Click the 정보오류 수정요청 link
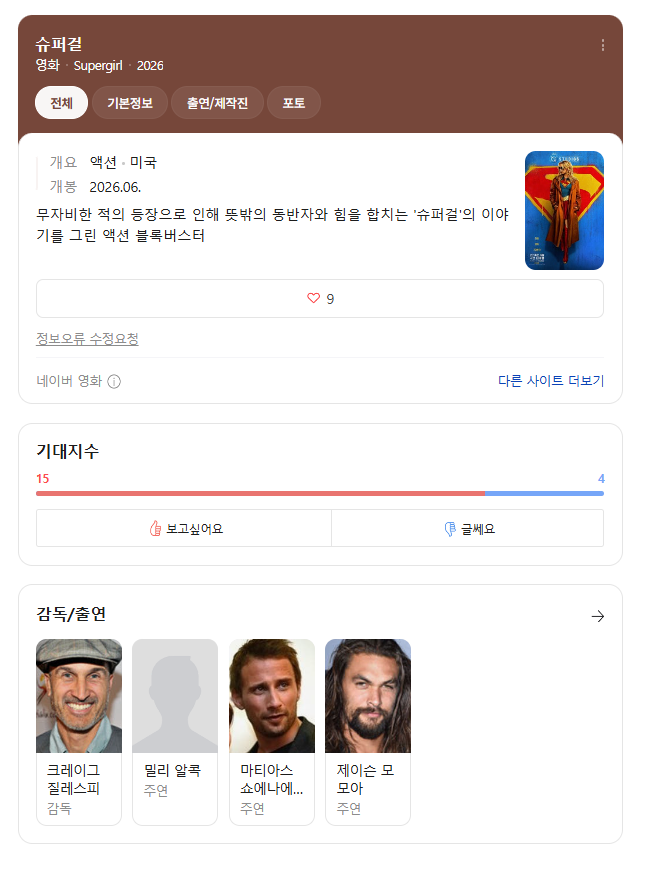 87,339
